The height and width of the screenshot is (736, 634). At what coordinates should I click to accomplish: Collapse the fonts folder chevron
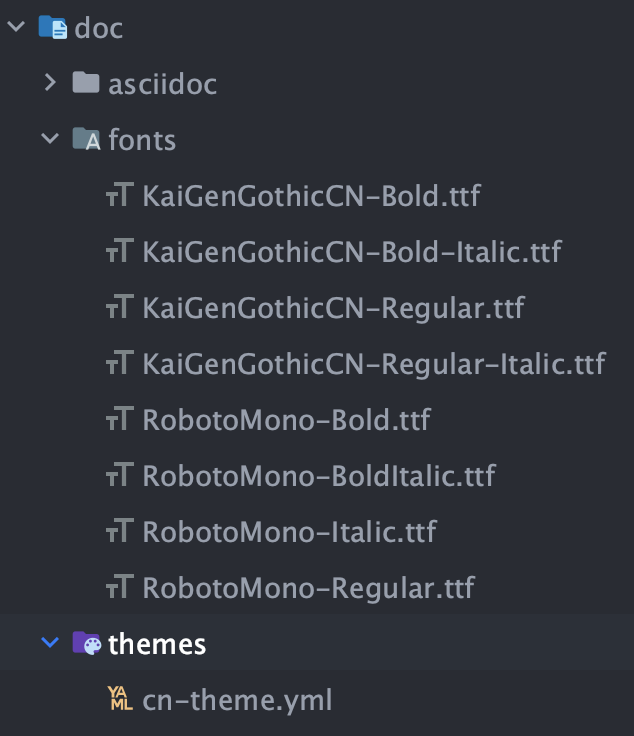(50, 139)
